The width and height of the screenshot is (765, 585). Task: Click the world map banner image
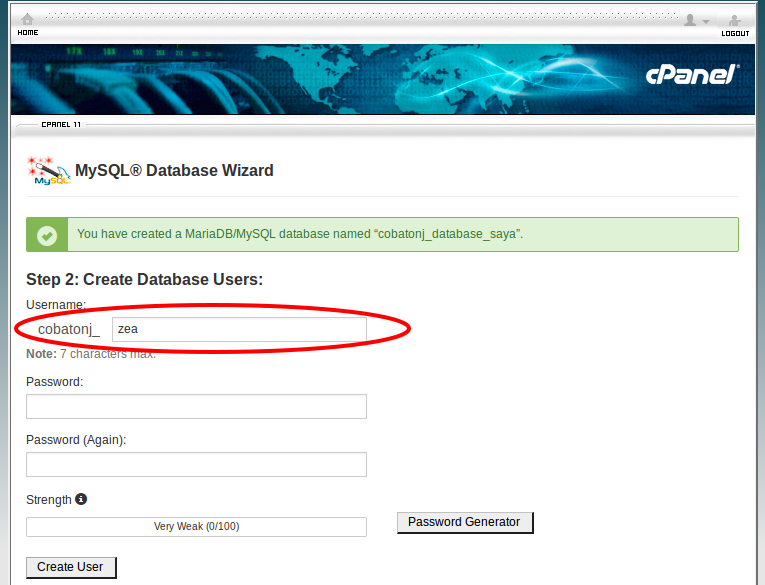pos(383,80)
